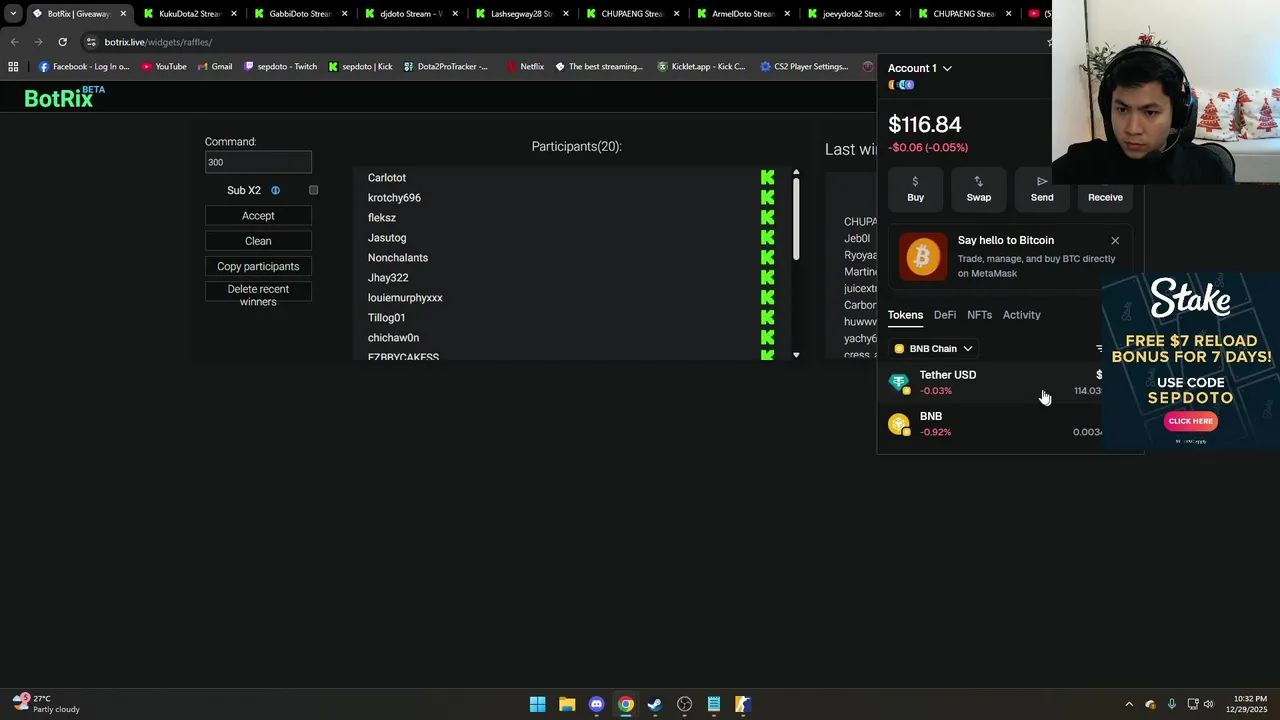Click the MetaMask Receive button

tap(1105, 188)
